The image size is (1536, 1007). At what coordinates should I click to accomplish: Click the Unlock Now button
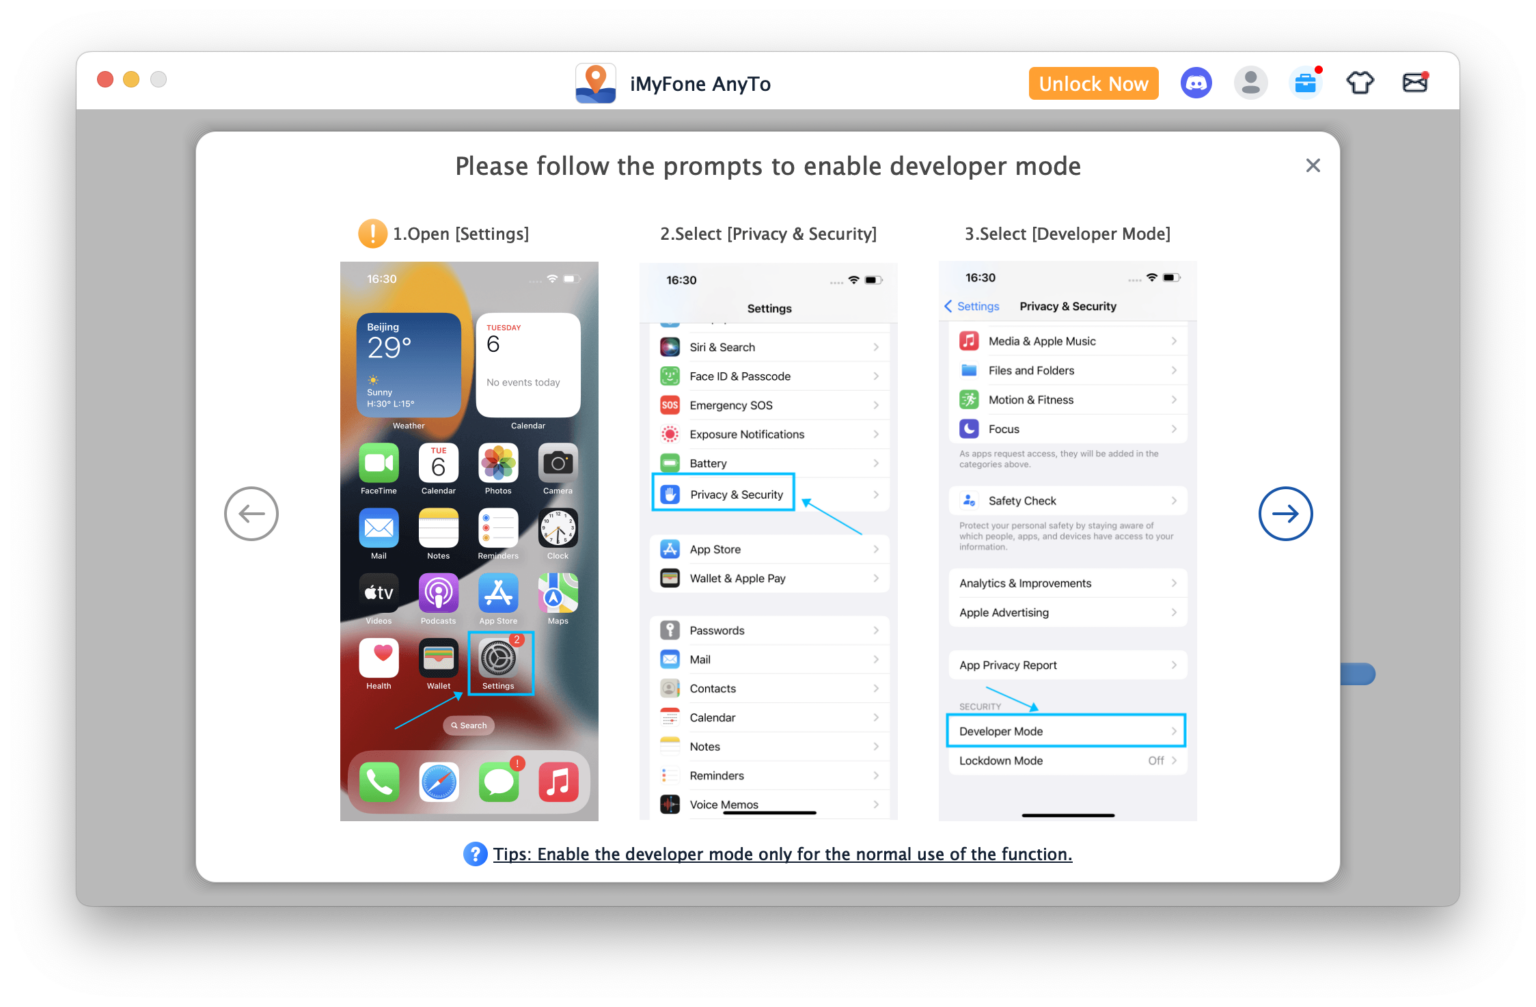pos(1093,84)
